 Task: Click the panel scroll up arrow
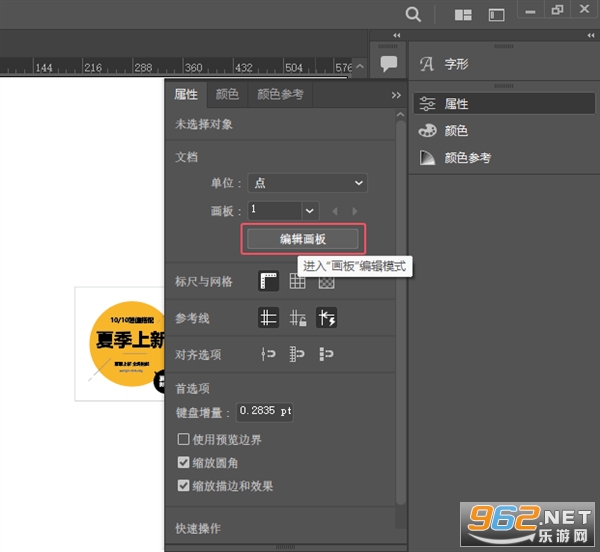tap(400, 114)
